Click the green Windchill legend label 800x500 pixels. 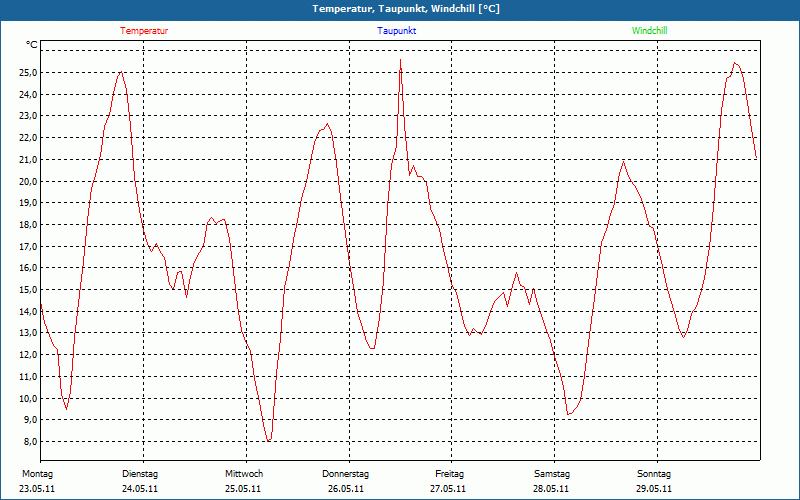pyautogui.click(x=649, y=31)
